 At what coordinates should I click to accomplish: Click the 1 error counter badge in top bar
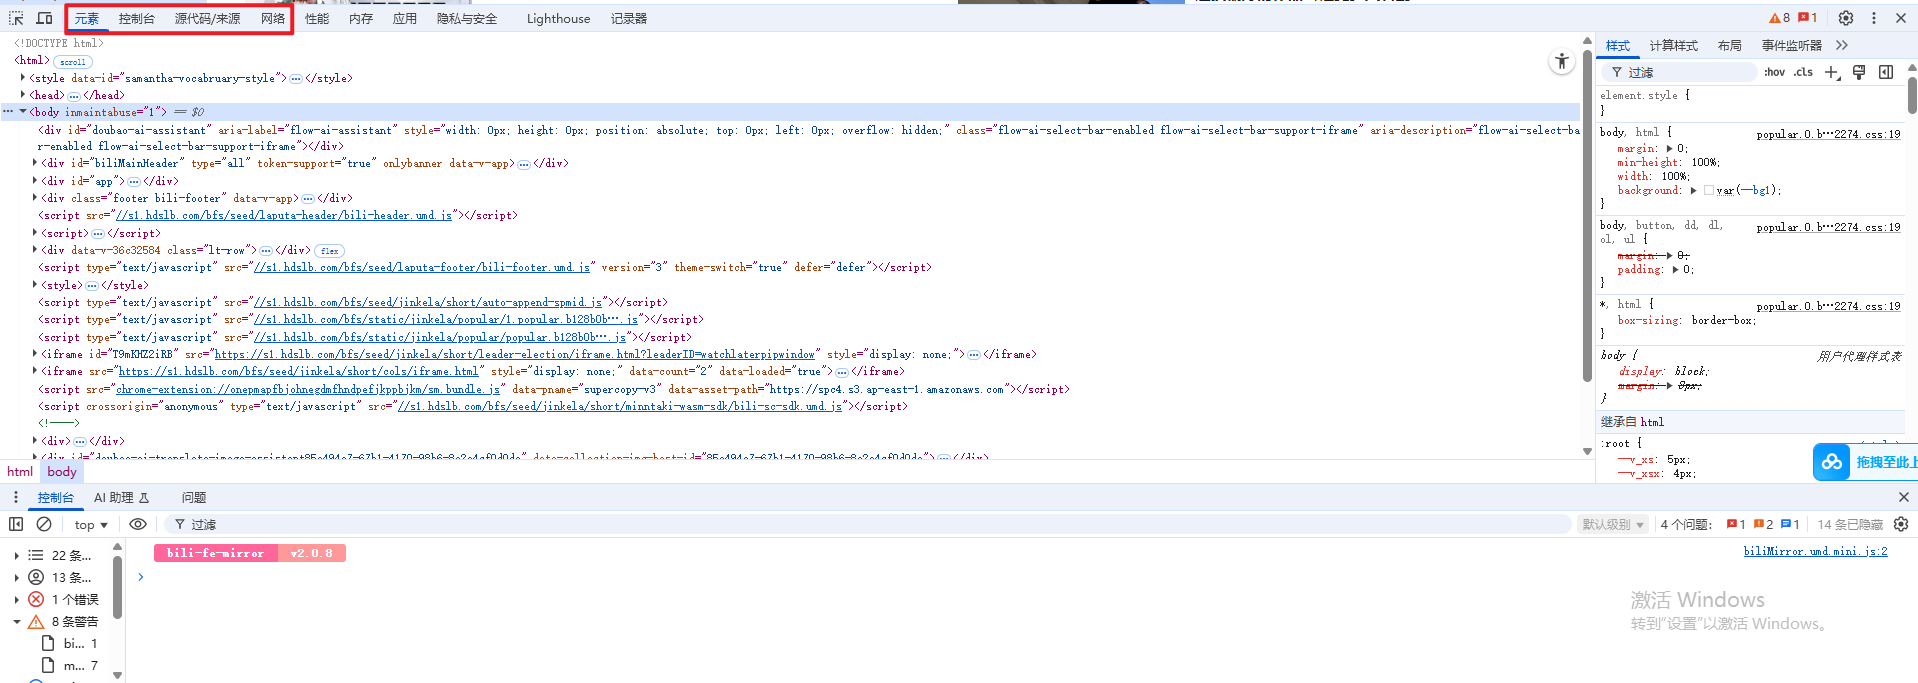(x=1808, y=18)
